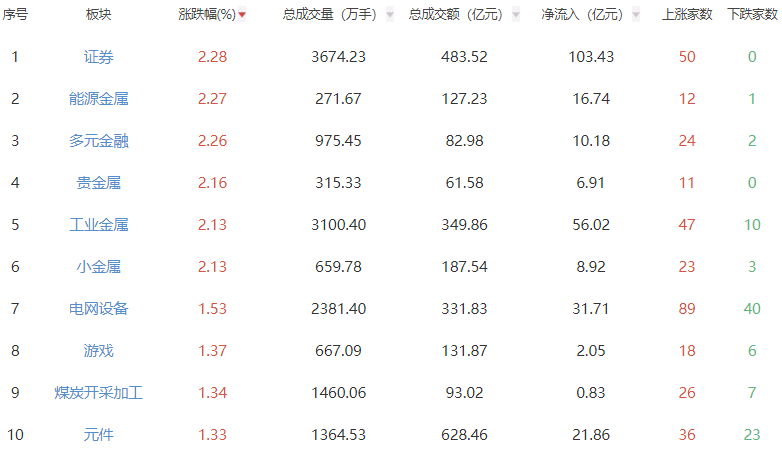Screen dimensions: 782x453
Task: Select the 元件 sector link
Action: (99, 435)
